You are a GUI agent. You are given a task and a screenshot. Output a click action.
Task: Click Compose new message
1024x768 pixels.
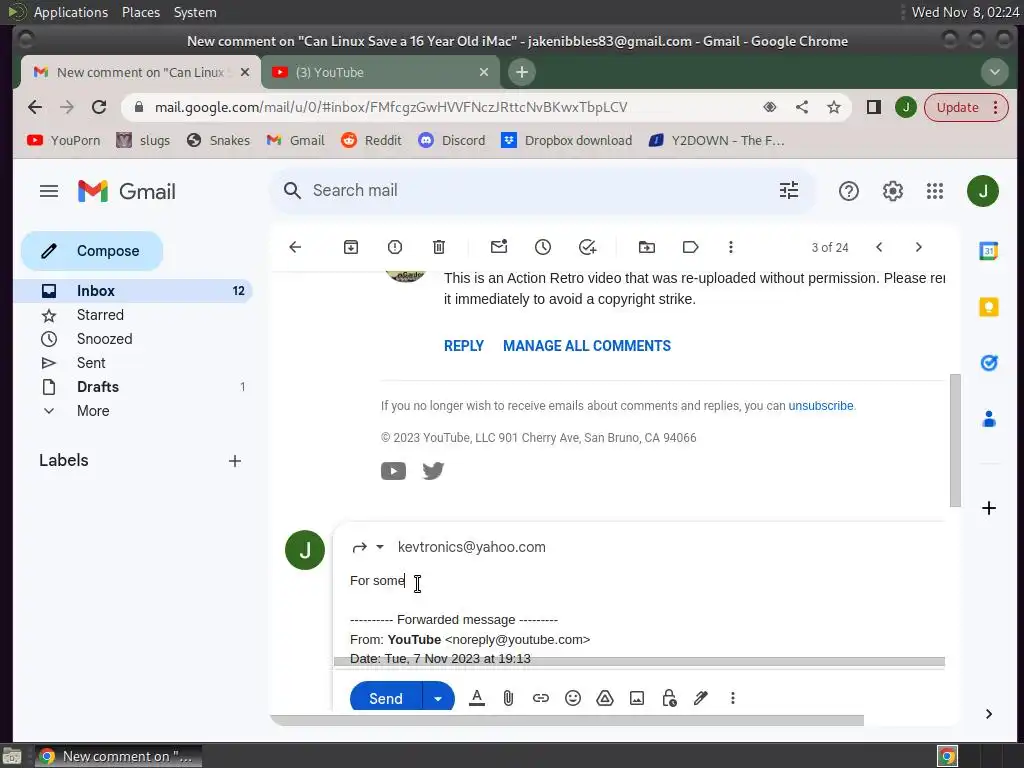click(92, 251)
